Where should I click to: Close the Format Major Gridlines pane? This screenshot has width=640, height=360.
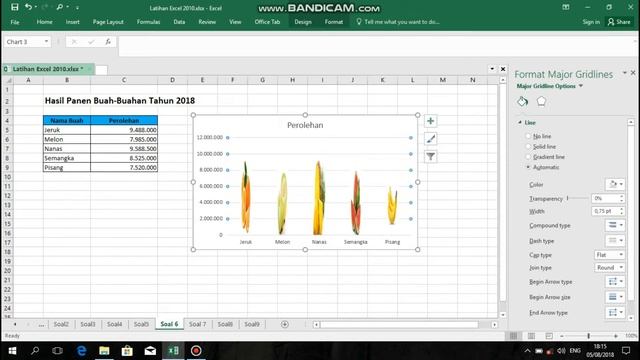point(633,73)
